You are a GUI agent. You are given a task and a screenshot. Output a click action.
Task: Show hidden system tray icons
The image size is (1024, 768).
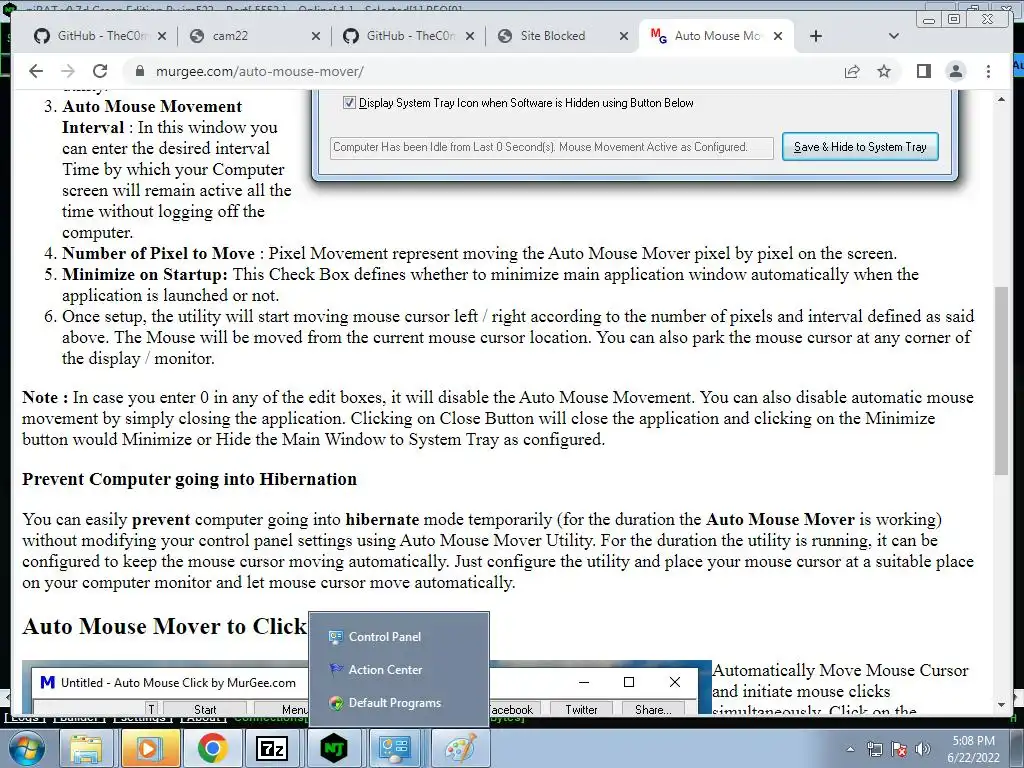point(850,750)
